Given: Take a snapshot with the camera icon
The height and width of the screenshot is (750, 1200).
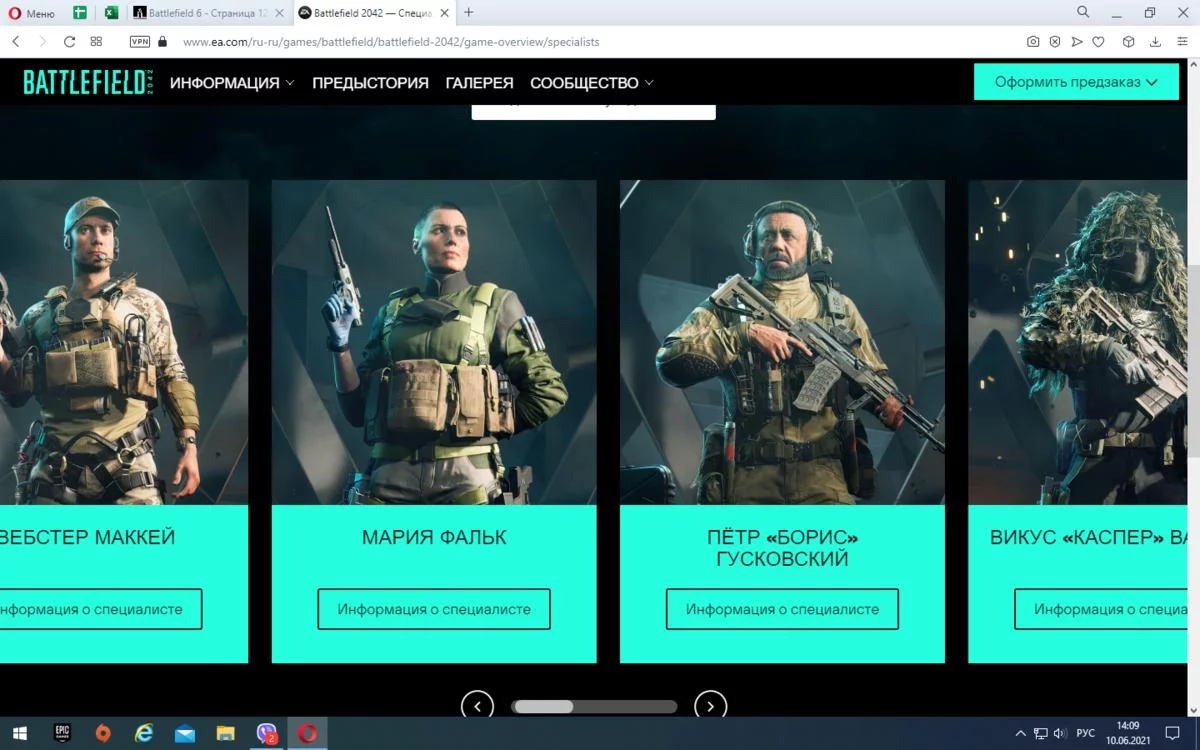Looking at the screenshot, I should click(1033, 42).
